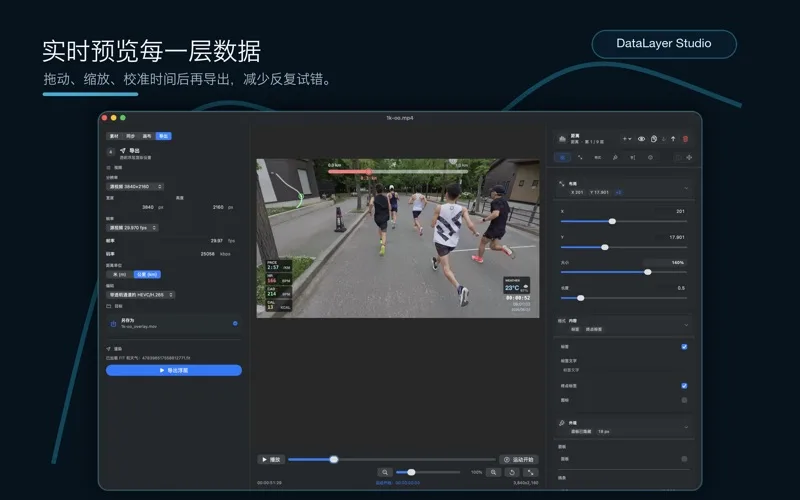Click the reset zoom rotate icon
The width and height of the screenshot is (800, 500).
point(512,472)
